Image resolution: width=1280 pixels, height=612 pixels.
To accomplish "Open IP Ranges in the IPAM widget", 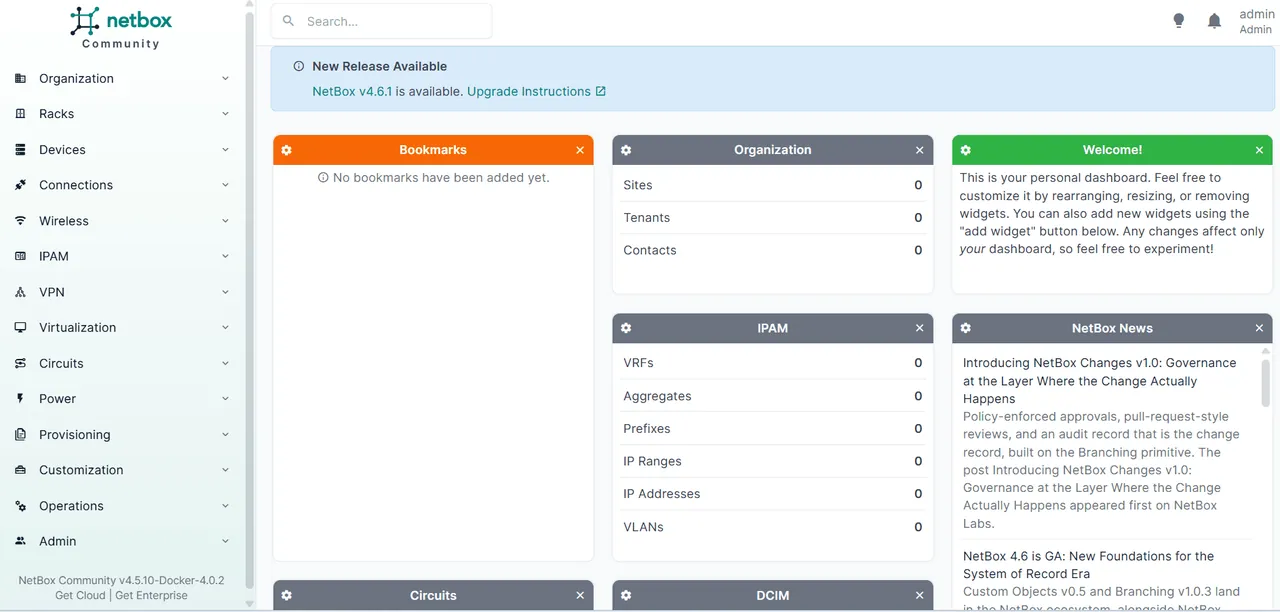I will (652, 461).
